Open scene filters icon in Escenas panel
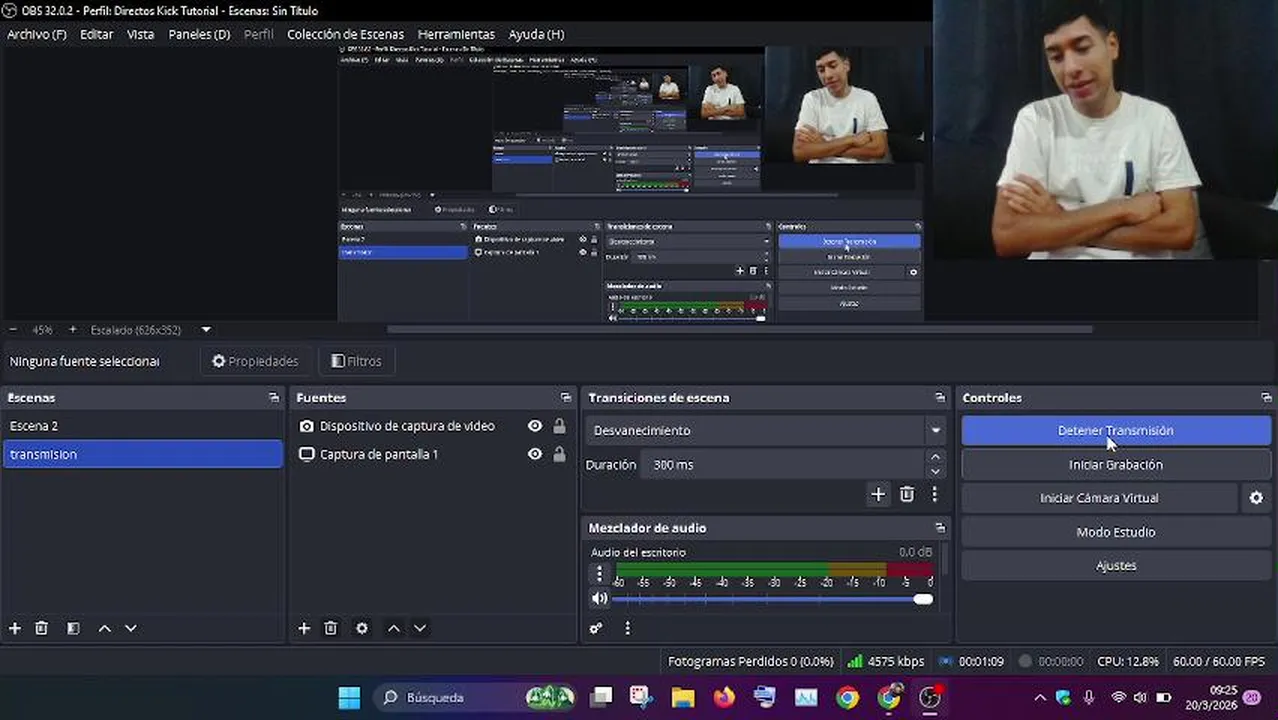This screenshot has height=720, width=1278. [73, 628]
